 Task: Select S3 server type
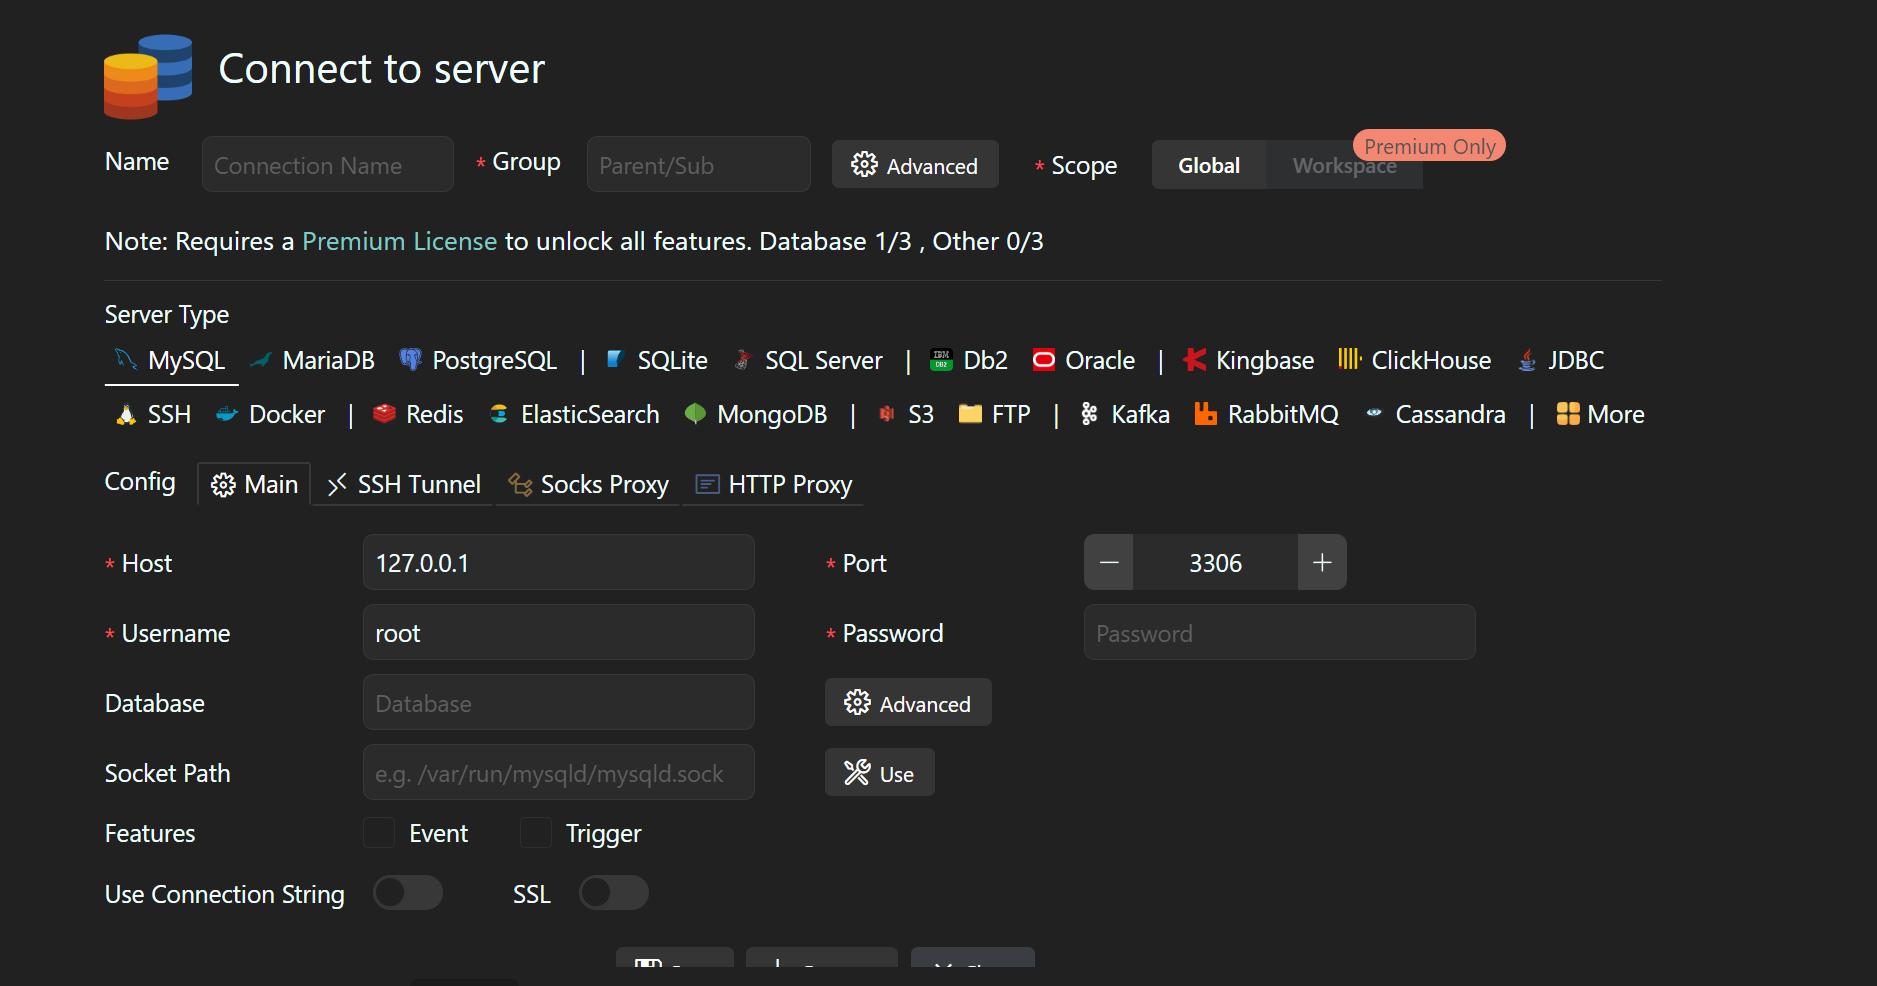point(905,415)
